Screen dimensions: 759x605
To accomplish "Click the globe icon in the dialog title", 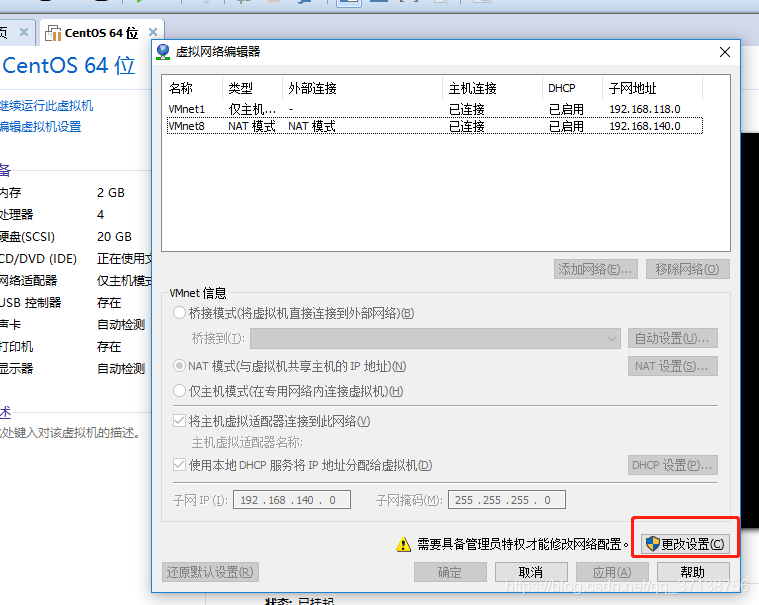I will pos(163,52).
